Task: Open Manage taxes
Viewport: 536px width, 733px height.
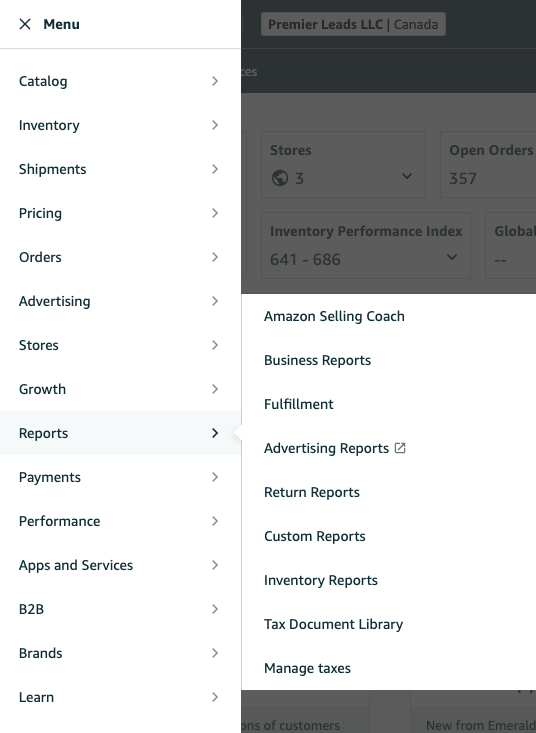Action: point(307,668)
